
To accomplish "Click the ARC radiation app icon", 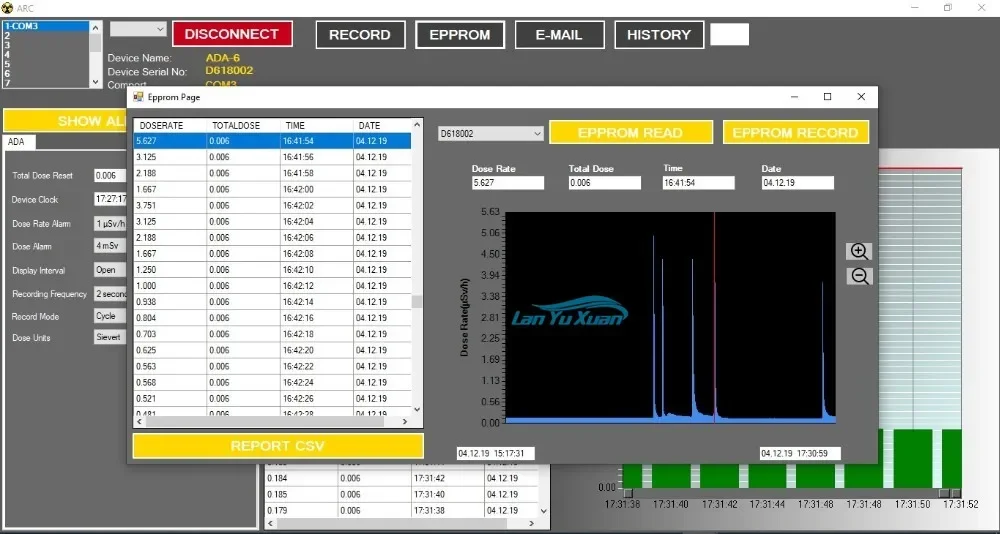I will tap(7, 7).
